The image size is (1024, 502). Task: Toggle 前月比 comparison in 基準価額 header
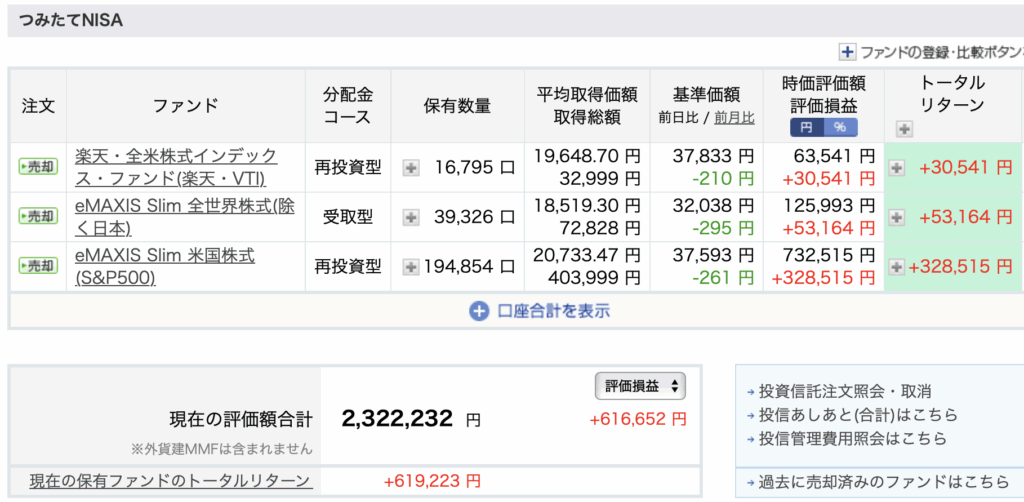pos(734,118)
